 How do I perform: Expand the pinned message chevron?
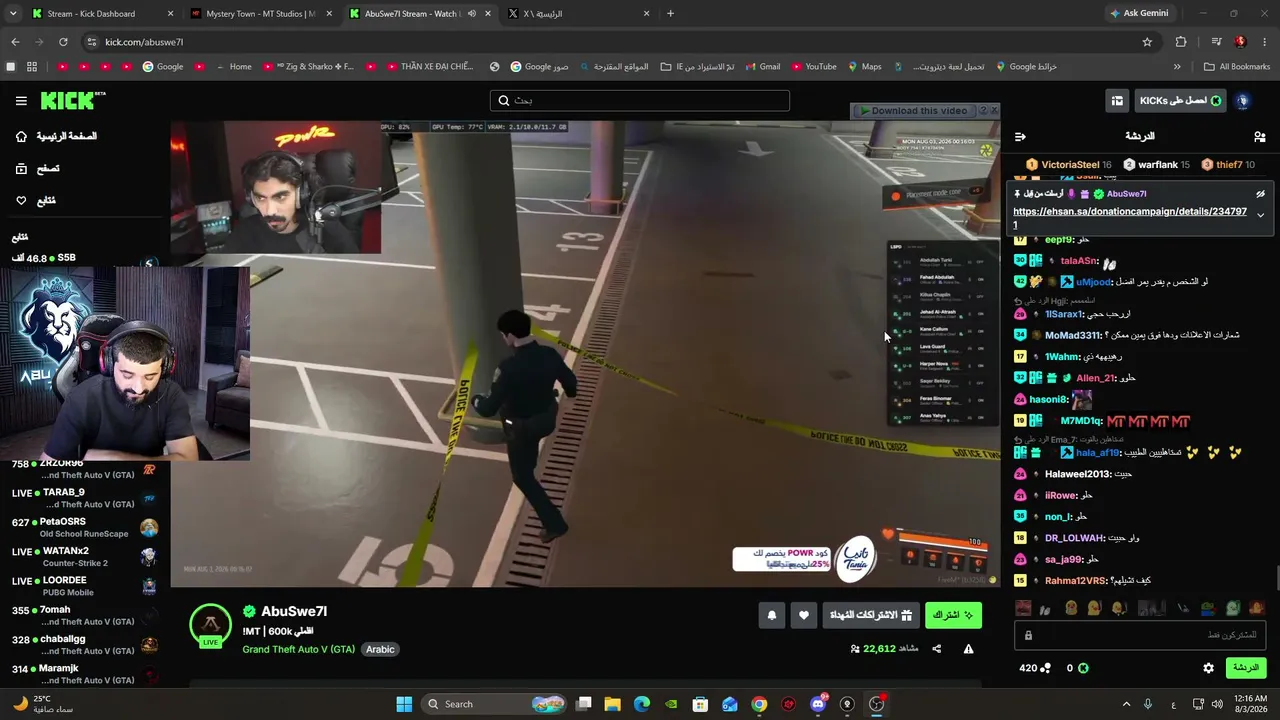coord(1260,215)
